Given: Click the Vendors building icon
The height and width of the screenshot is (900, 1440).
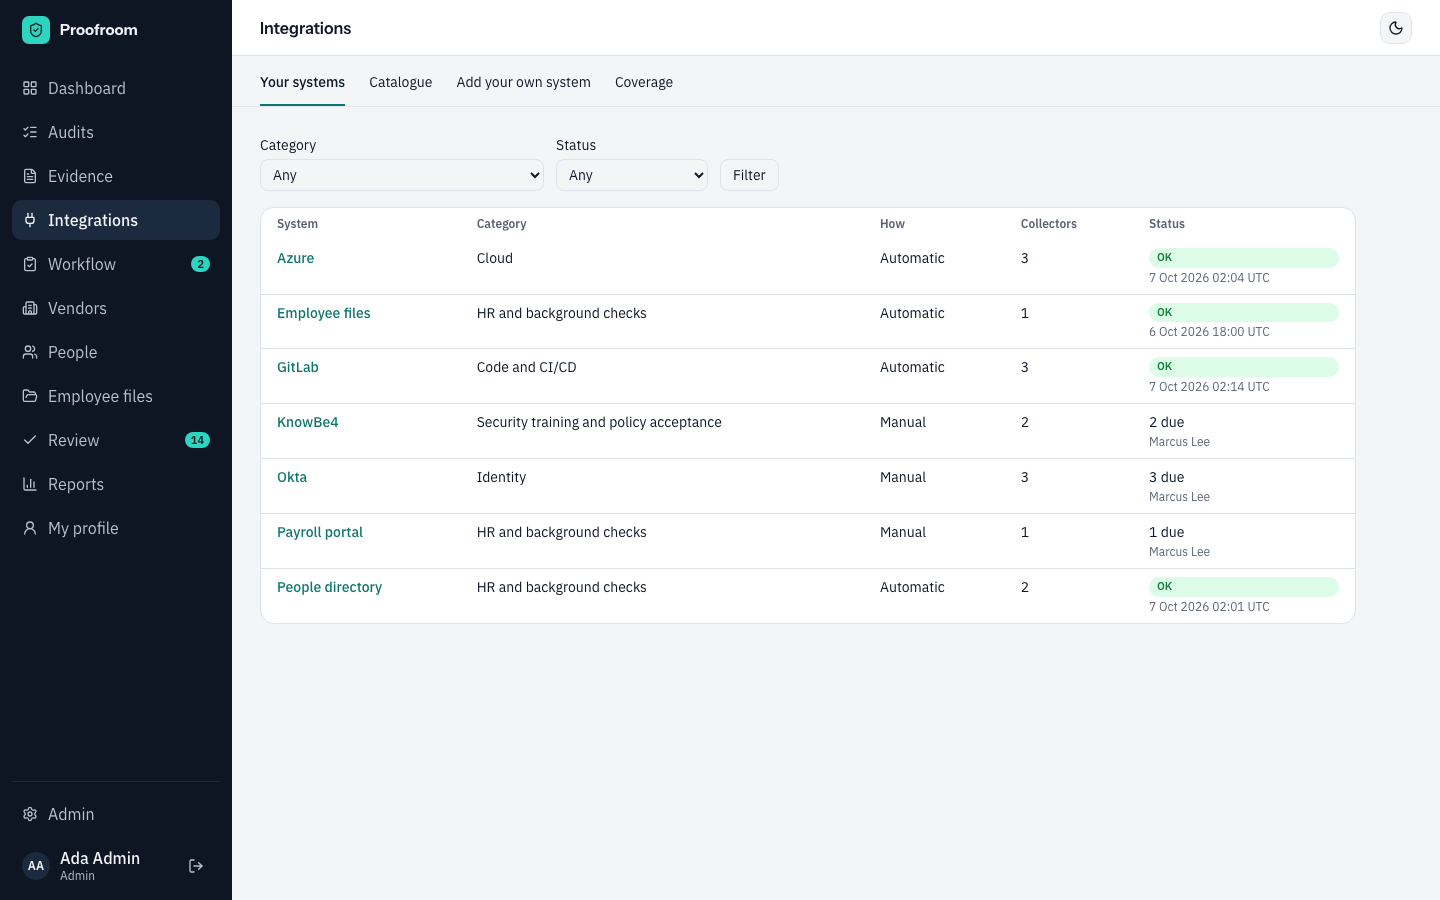Looking at the screenshot, I should click(x=30, y=308).
